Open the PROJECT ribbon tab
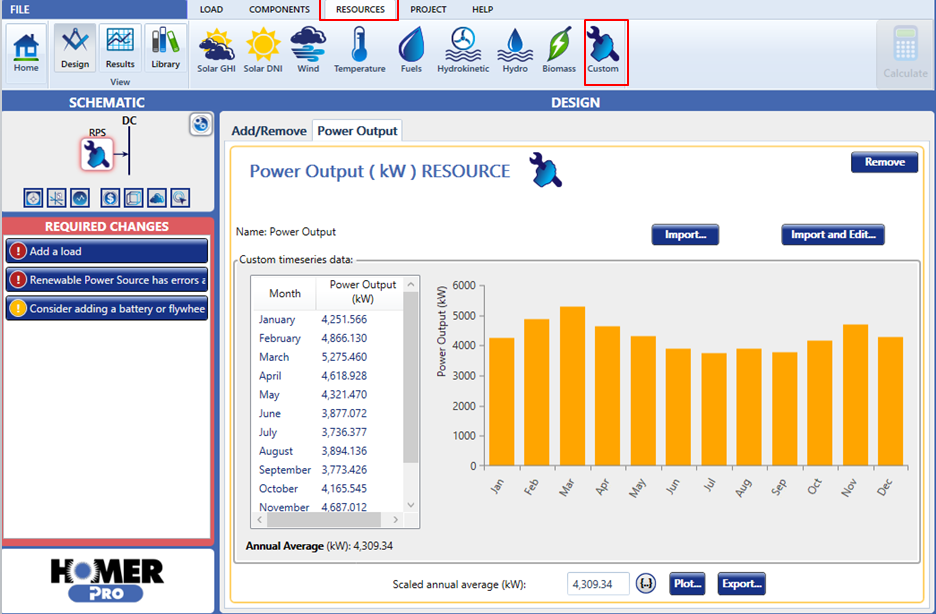 tap(428, 9)
